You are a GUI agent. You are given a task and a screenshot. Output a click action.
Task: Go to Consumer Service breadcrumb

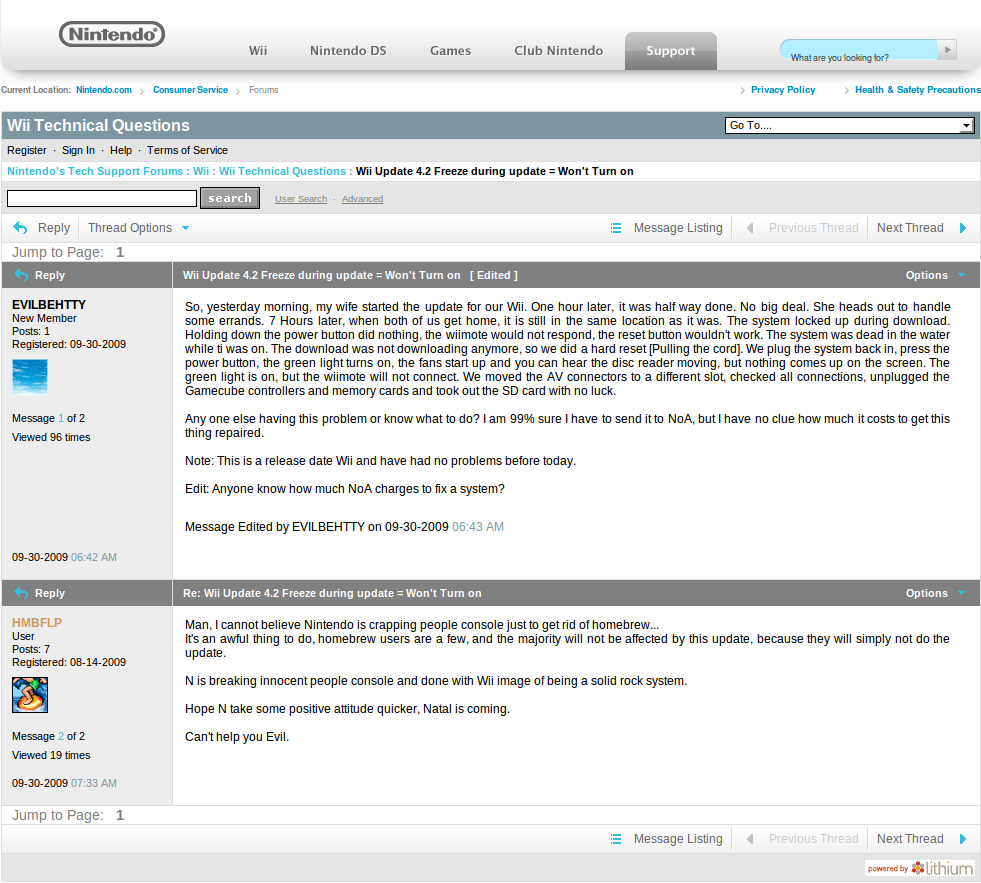tap(190, 90)
